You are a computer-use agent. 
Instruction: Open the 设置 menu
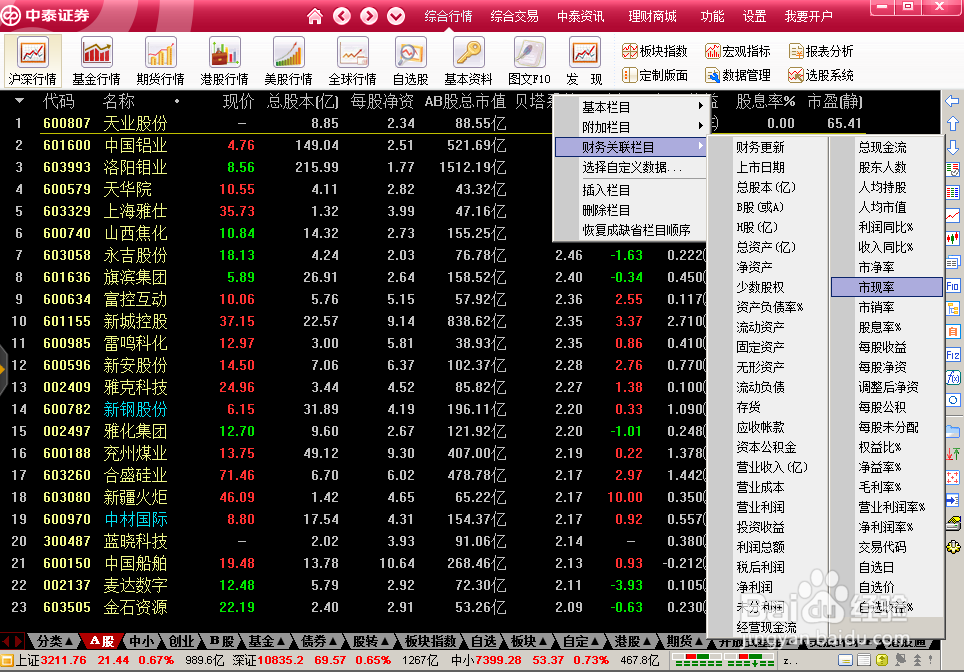pos(754,16)
